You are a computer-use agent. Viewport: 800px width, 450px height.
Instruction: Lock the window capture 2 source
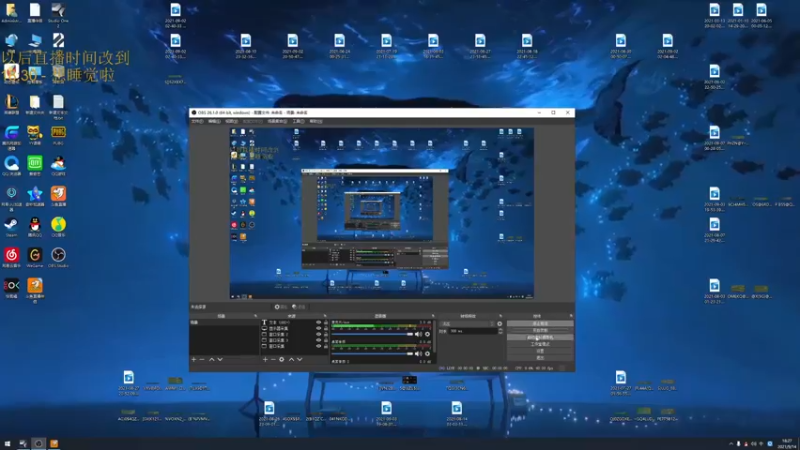[x=326, y=334]
